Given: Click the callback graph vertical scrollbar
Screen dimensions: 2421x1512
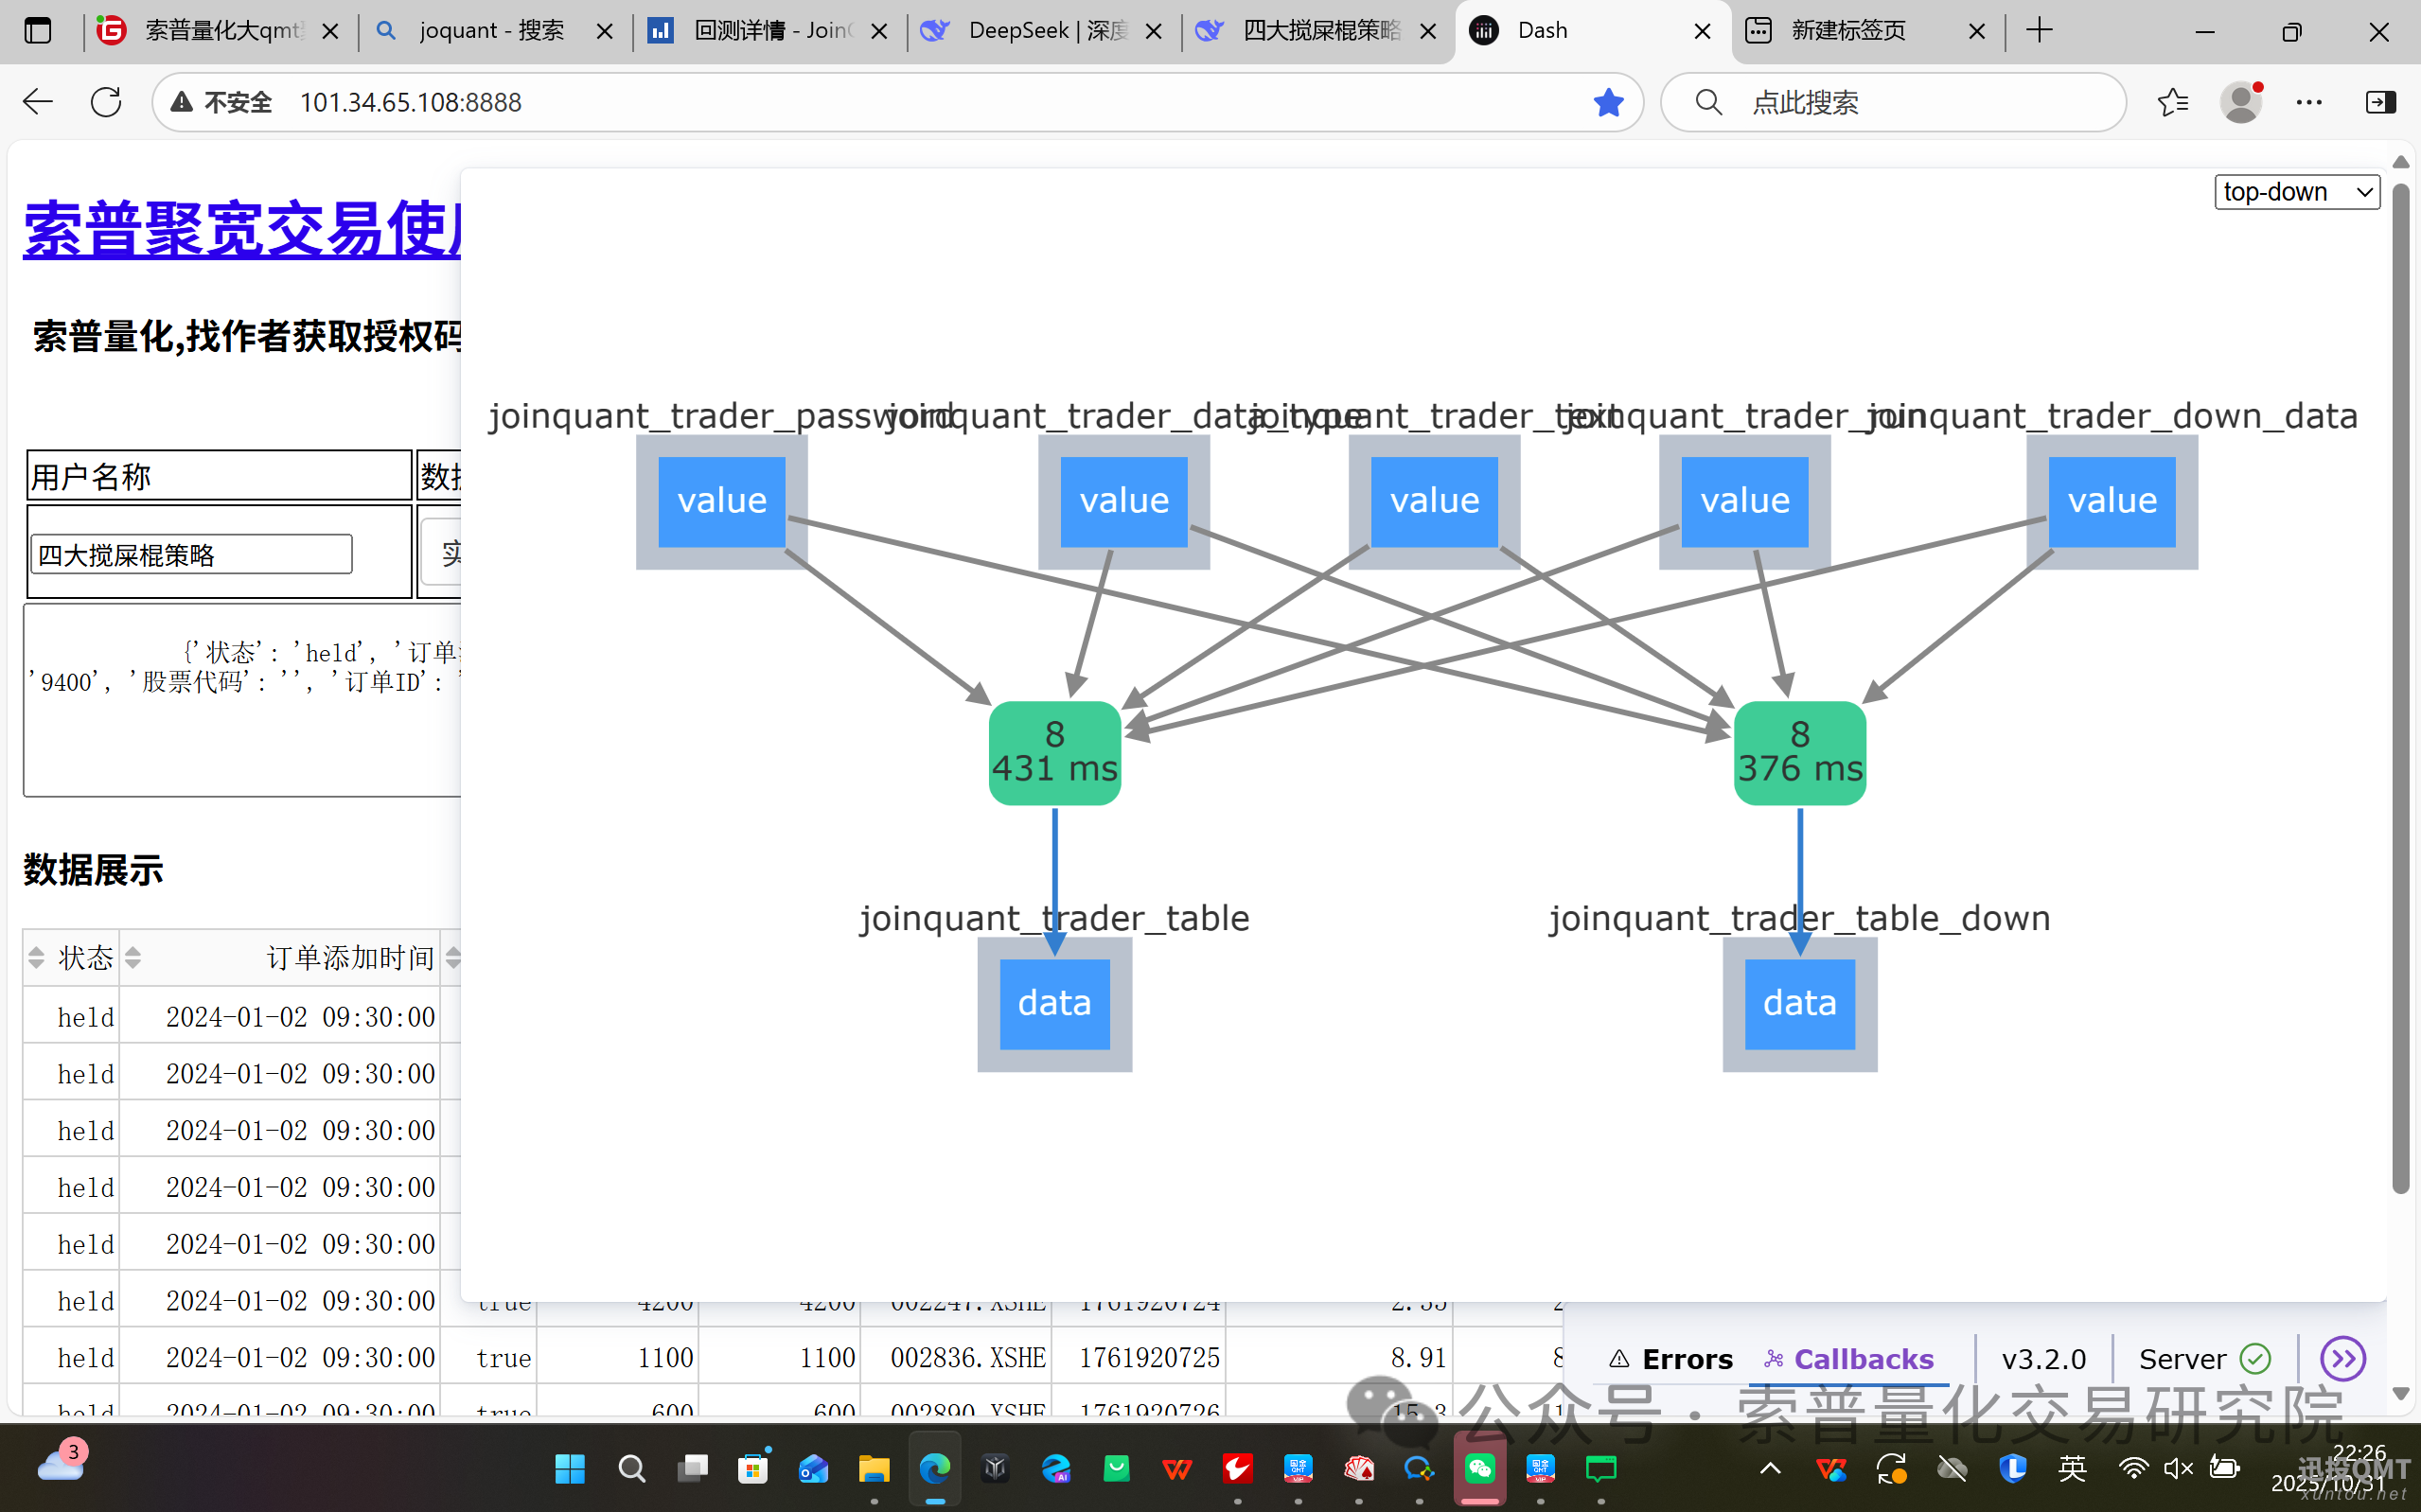Looking at the screenshot, I should pyautogui.click(x=2400, y=690).
